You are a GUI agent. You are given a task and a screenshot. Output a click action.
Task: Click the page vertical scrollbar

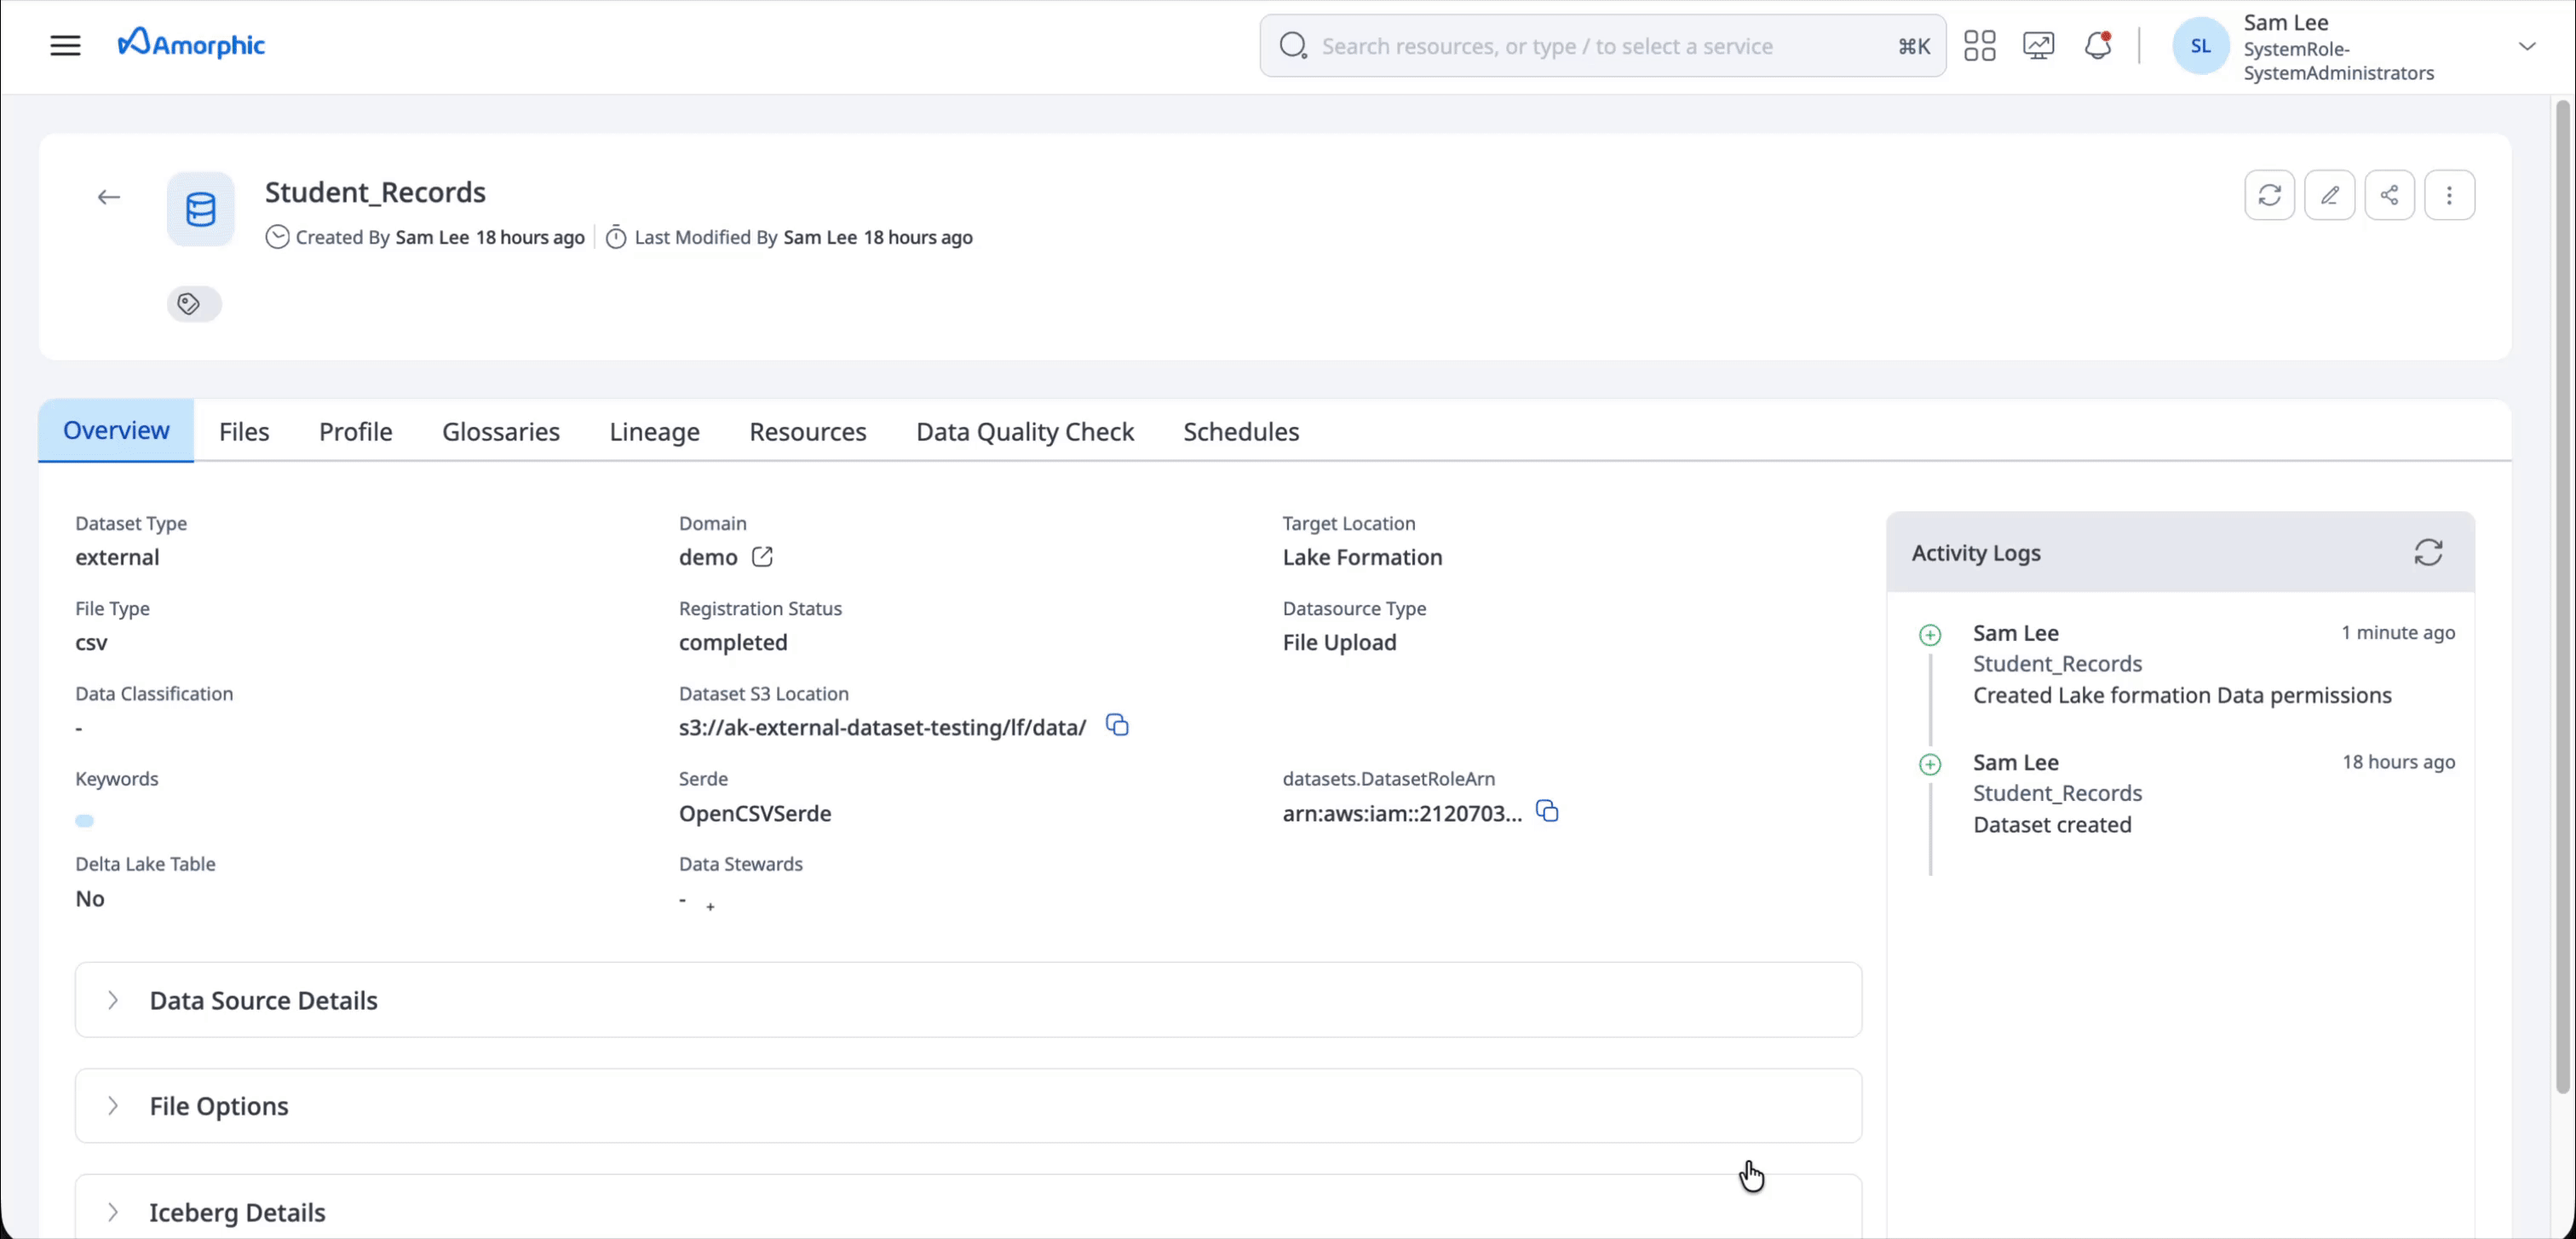click(x=2563, y=596)
